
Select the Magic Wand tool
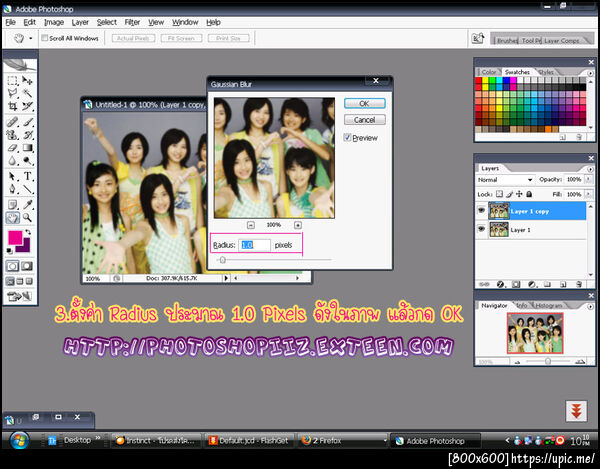27,93
